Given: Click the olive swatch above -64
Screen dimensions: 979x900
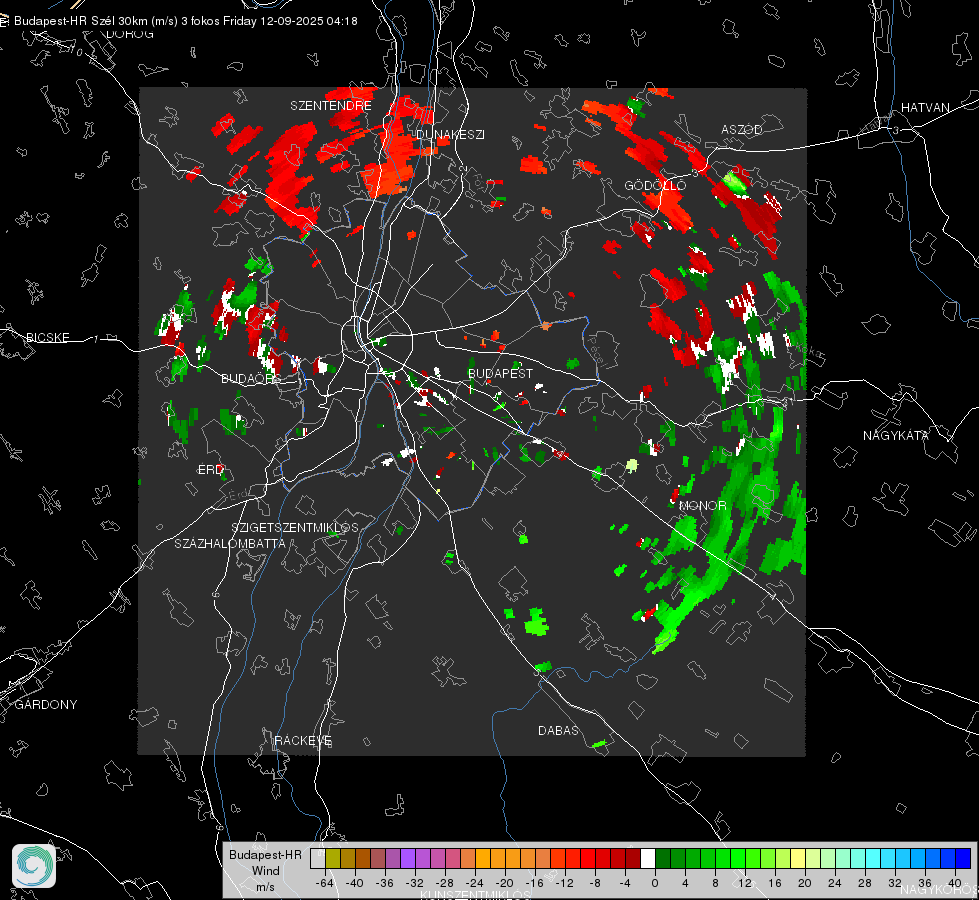Looking at the screenshot, I should click(333, 859).
